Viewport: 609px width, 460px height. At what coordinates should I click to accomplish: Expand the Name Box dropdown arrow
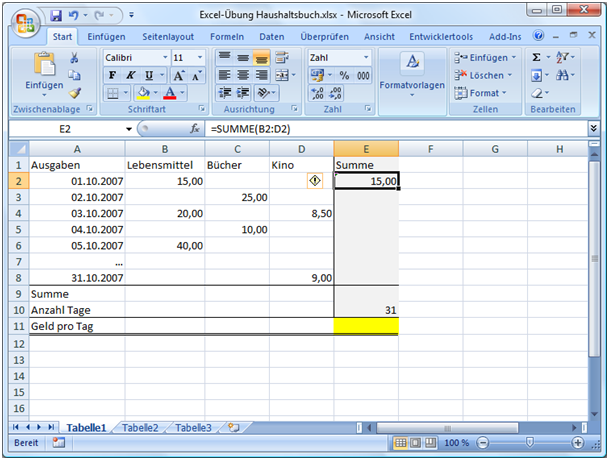point(129,129)
